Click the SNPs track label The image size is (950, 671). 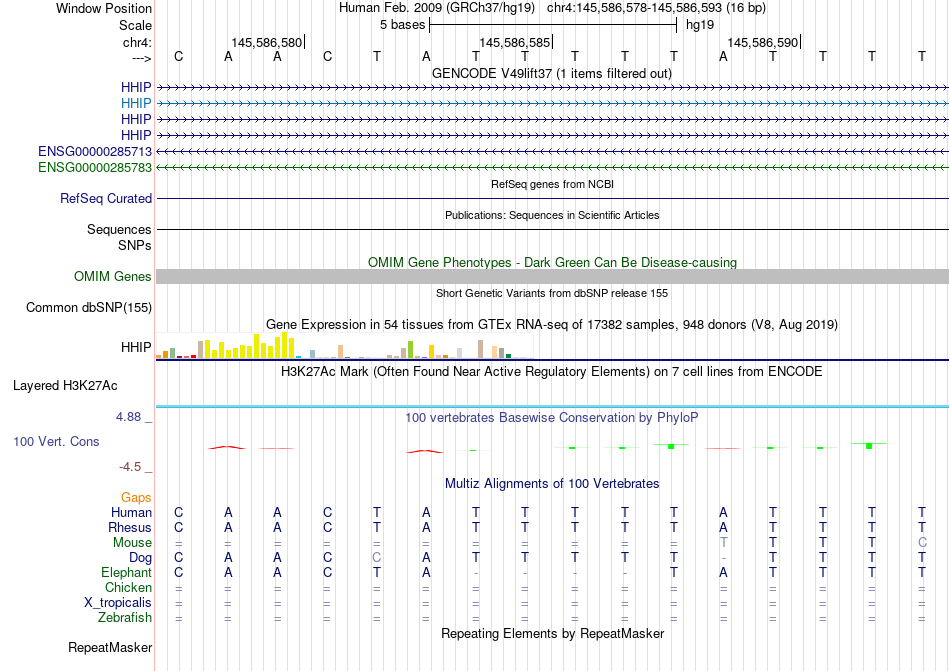click(x=135, y=245)
